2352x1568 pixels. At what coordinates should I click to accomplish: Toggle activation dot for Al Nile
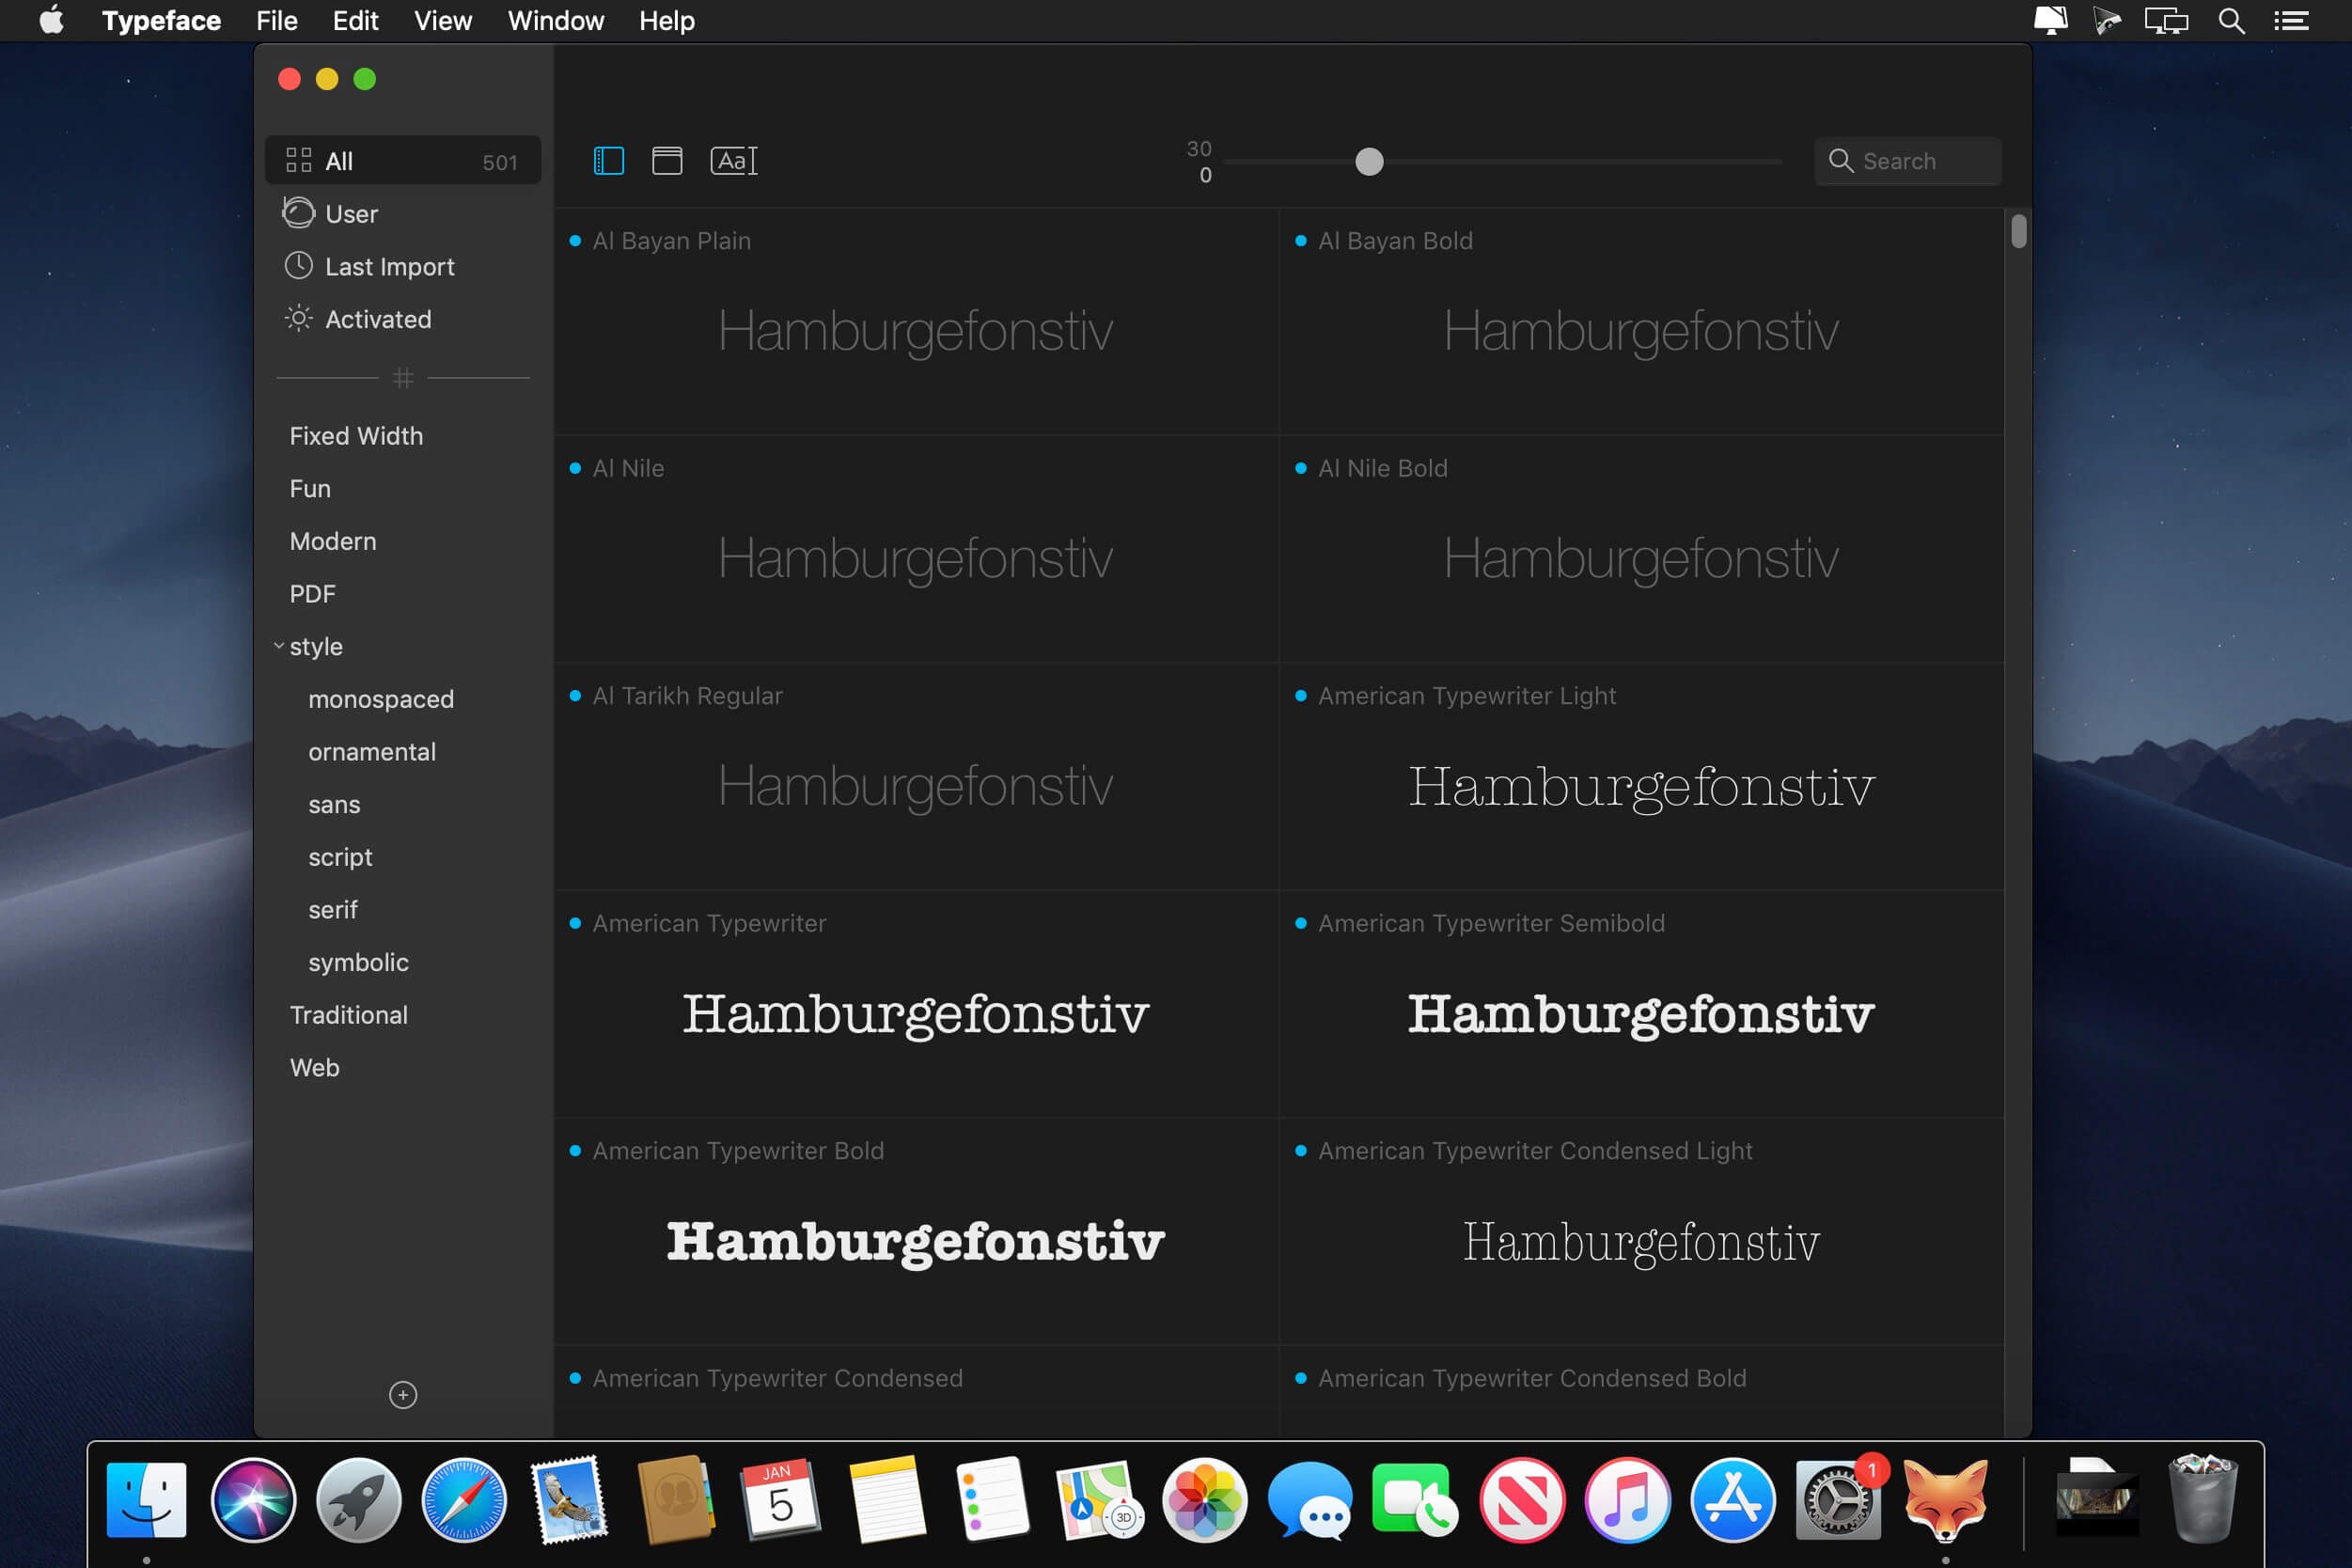click(x=575, y=468)
